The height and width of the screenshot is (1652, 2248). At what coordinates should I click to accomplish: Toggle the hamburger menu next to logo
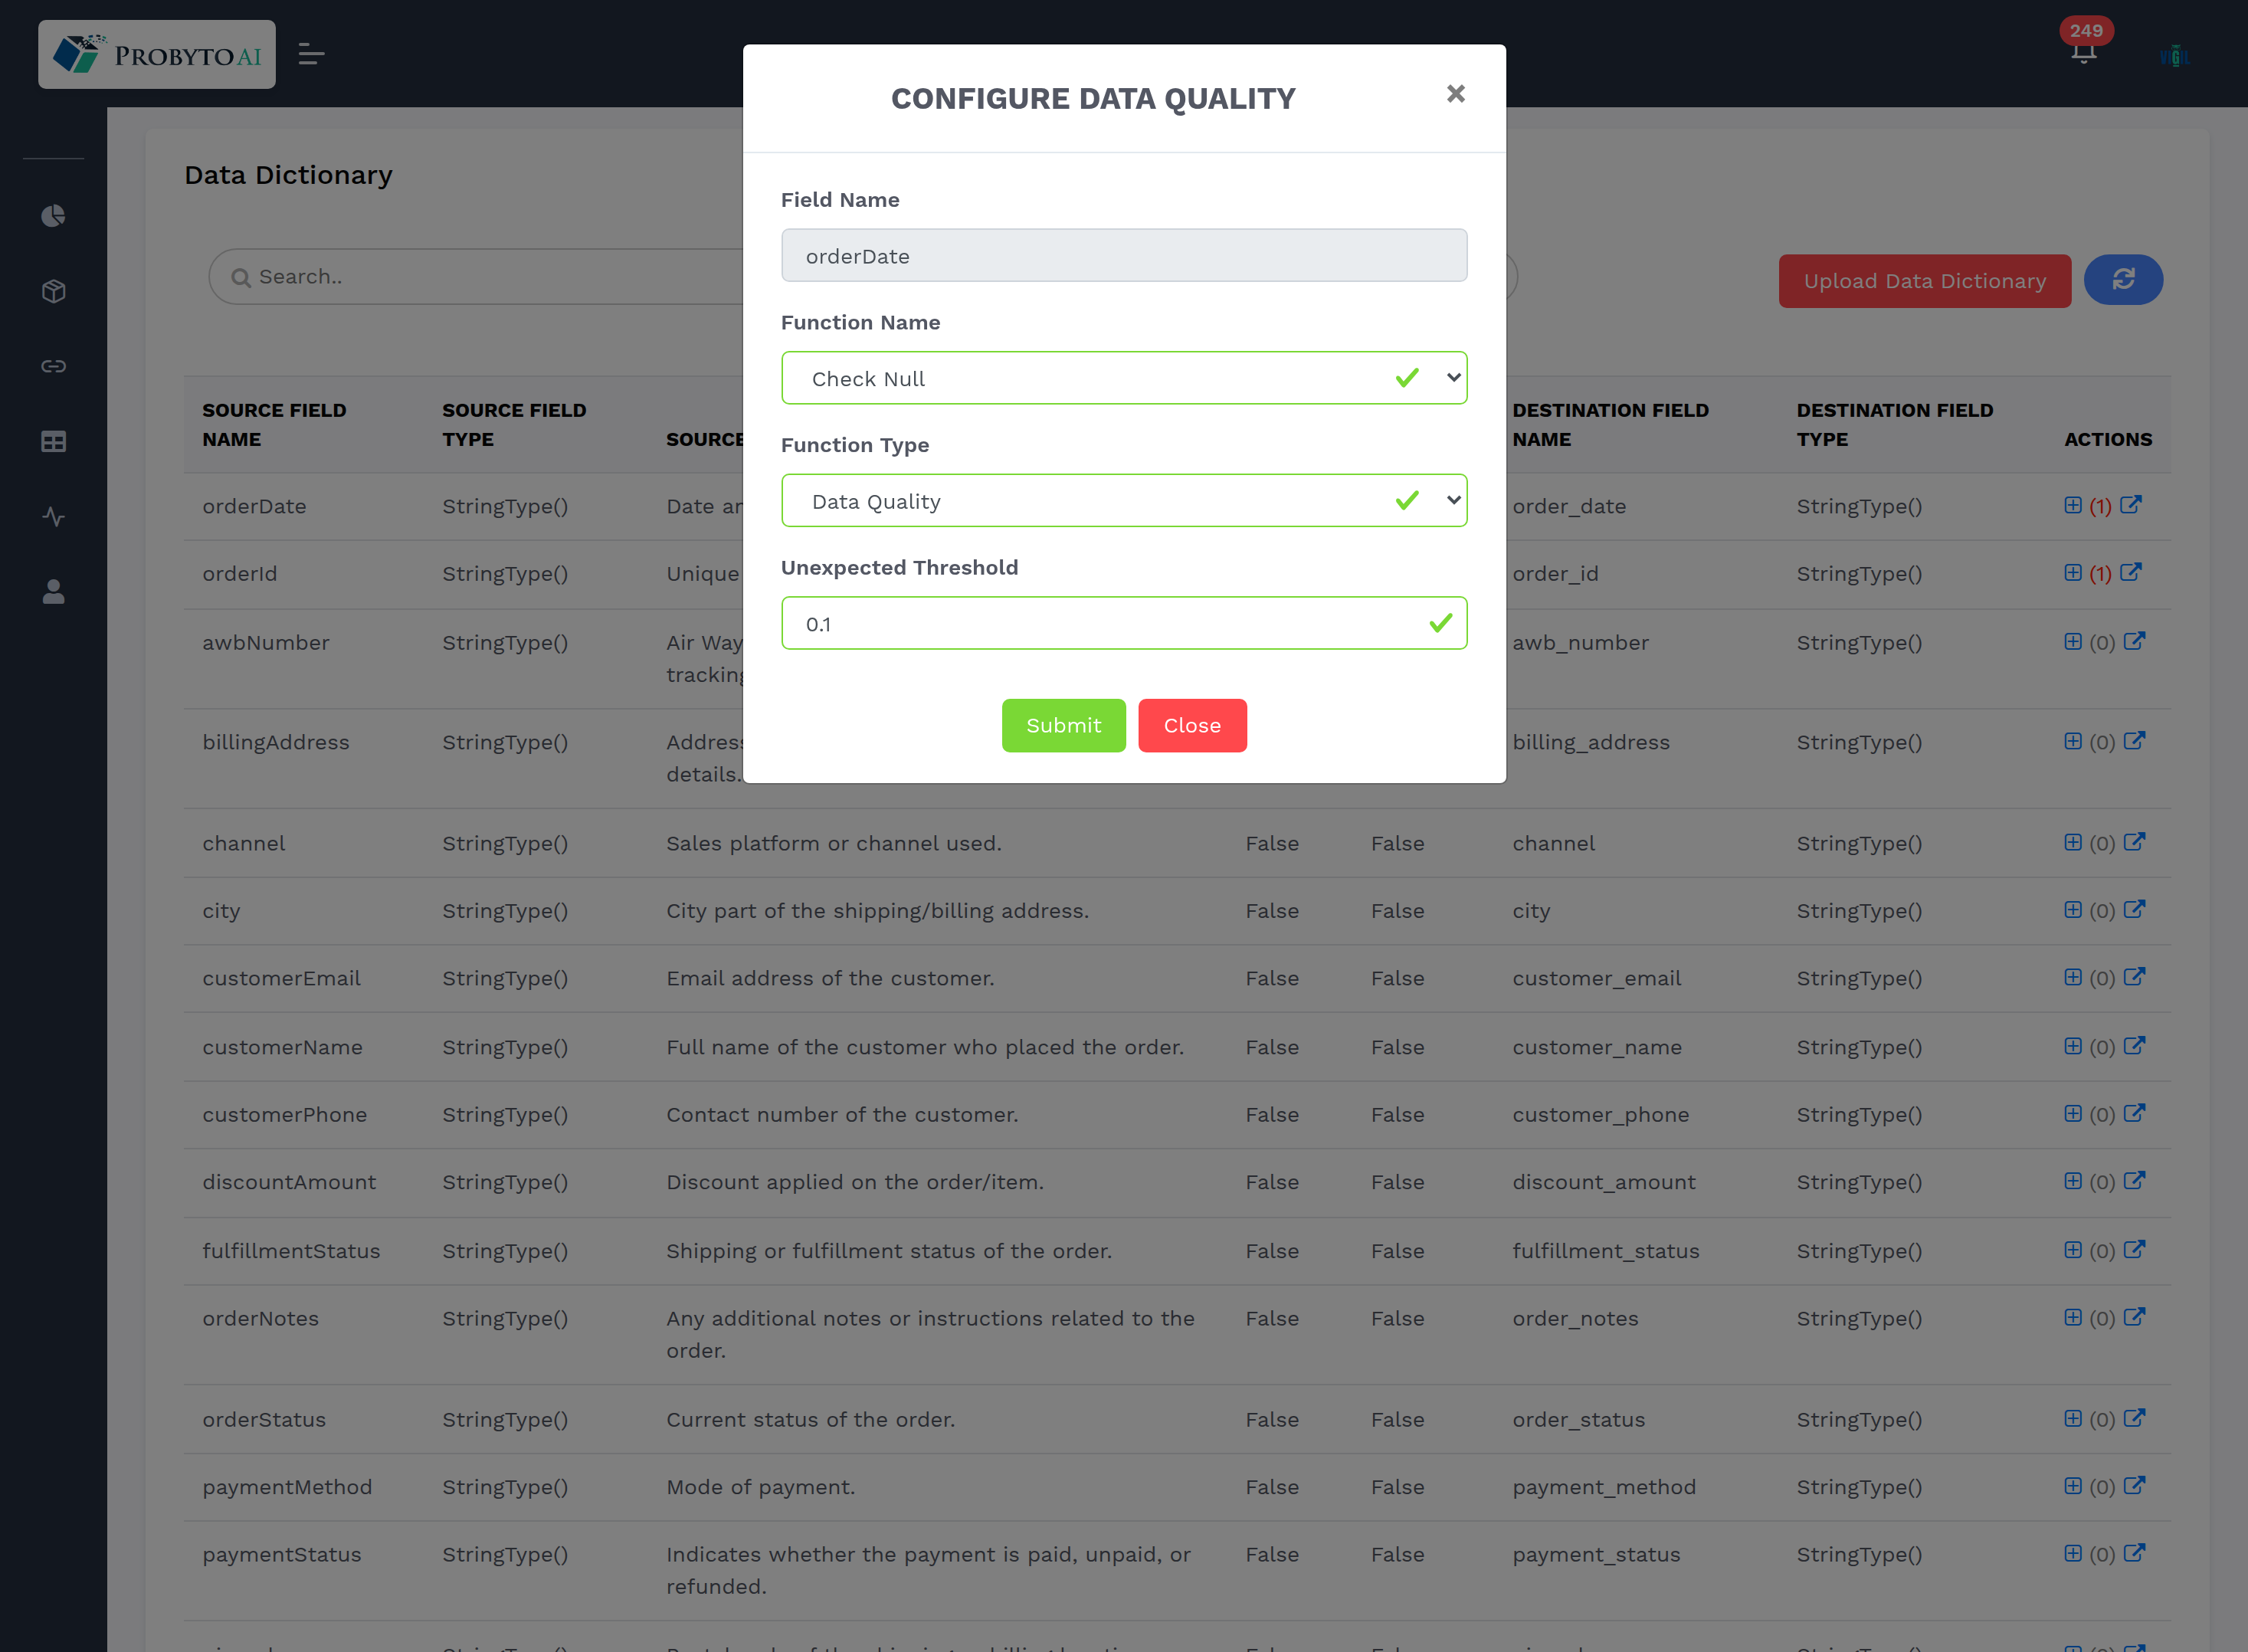(311, 55)
